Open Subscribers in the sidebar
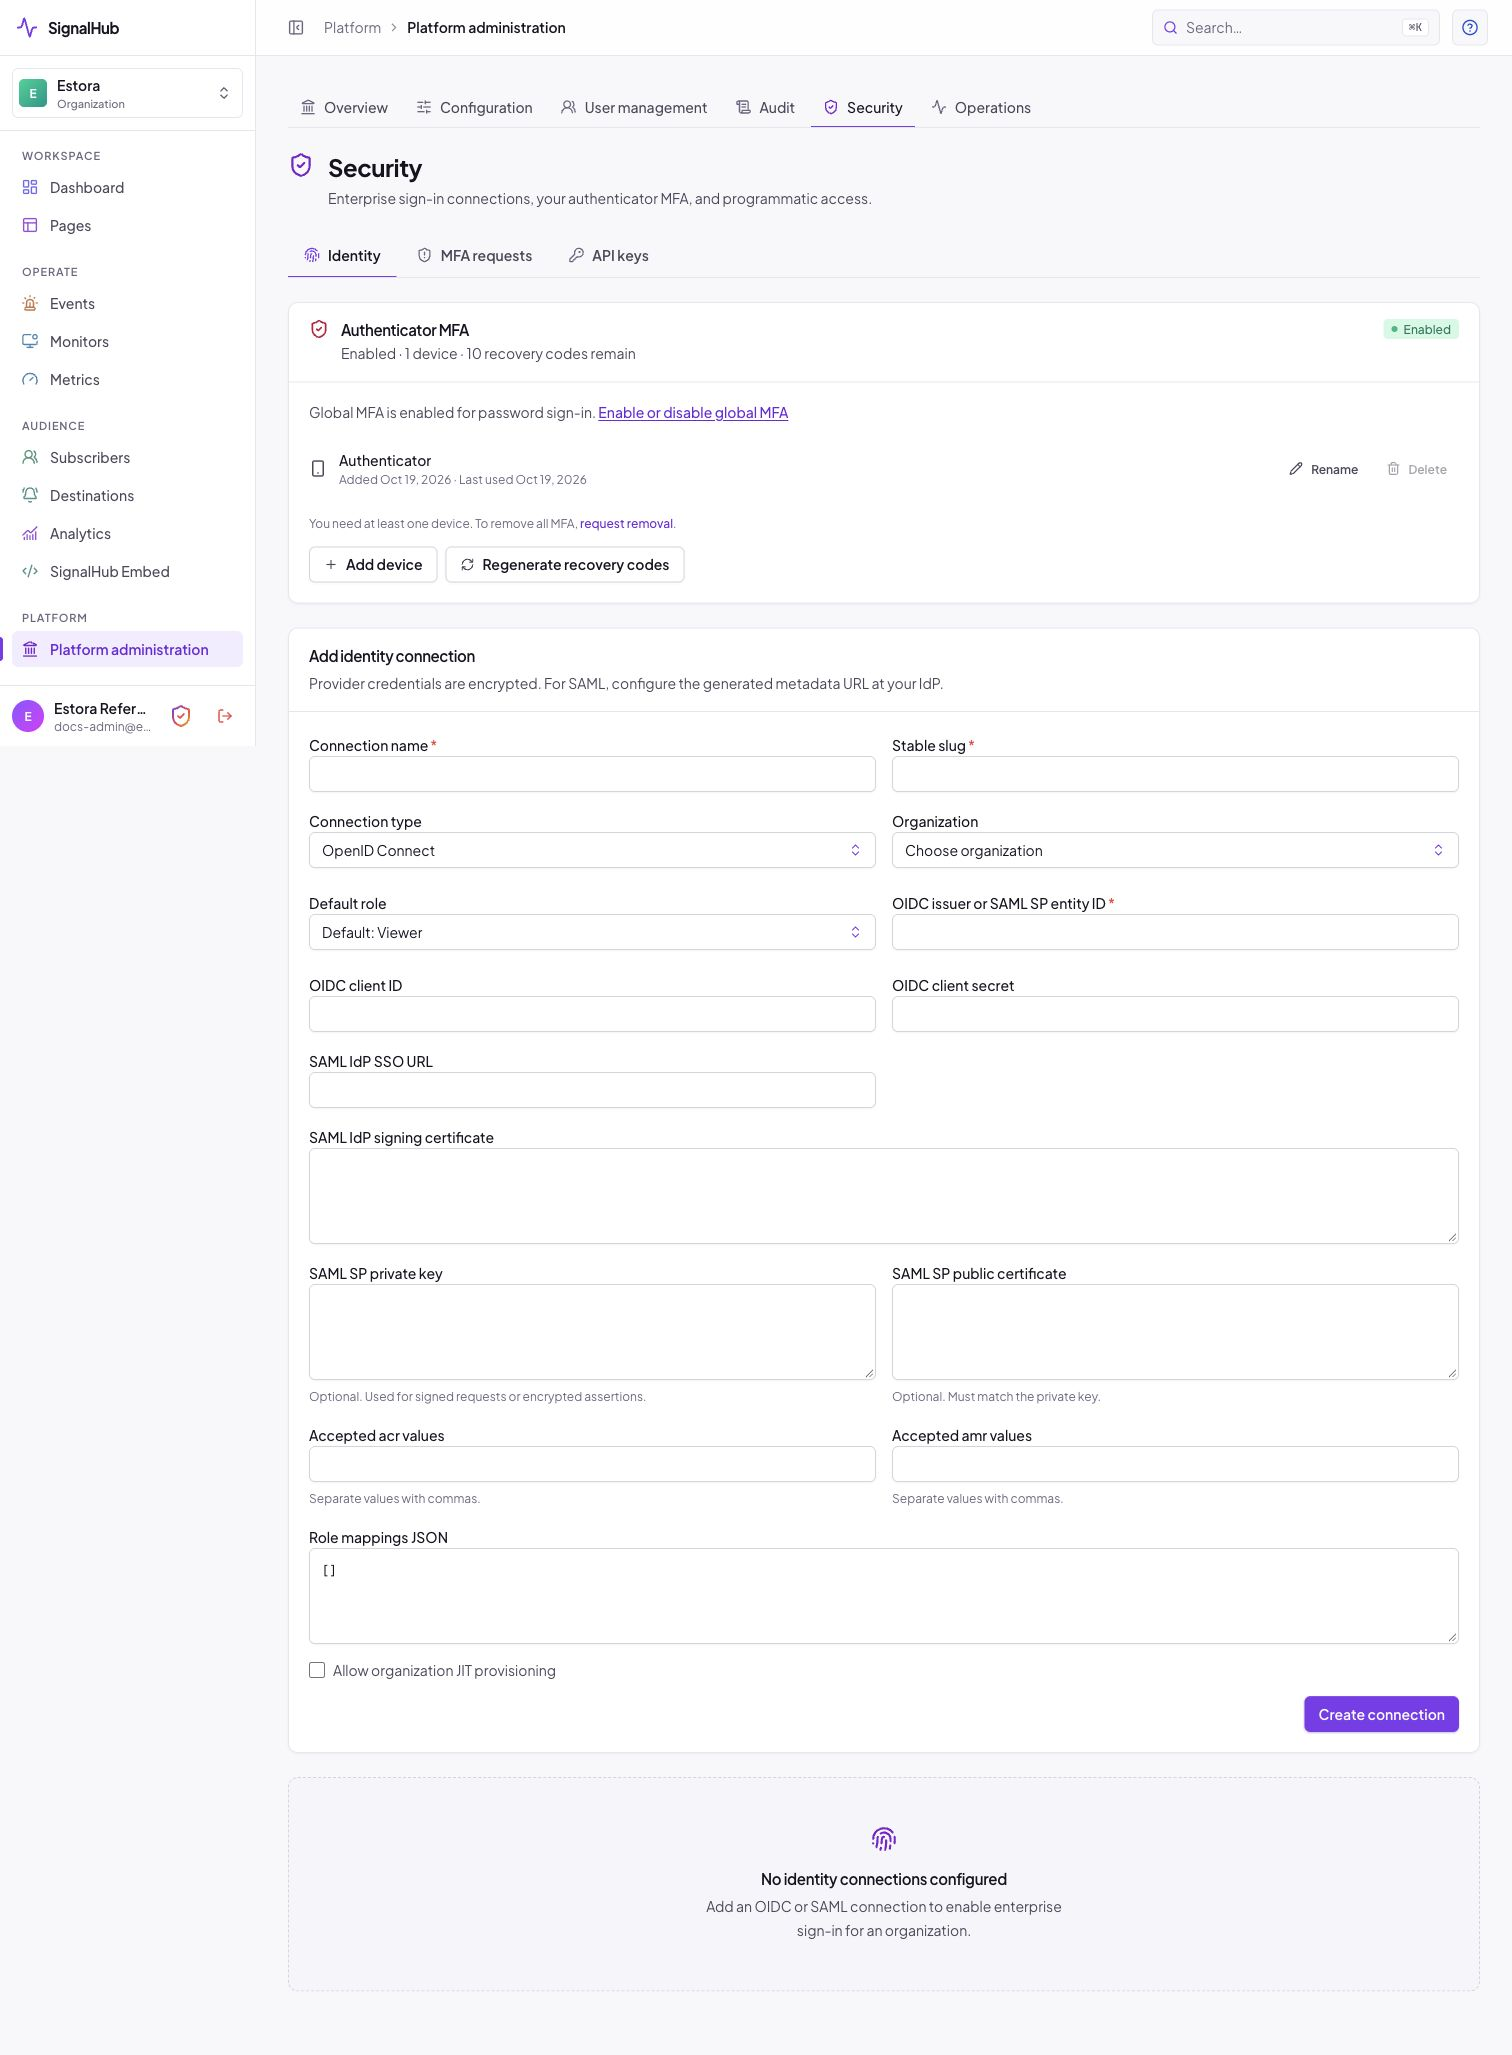The height and width of the screenshot is (2055, 1512). [x=127, y=458]
